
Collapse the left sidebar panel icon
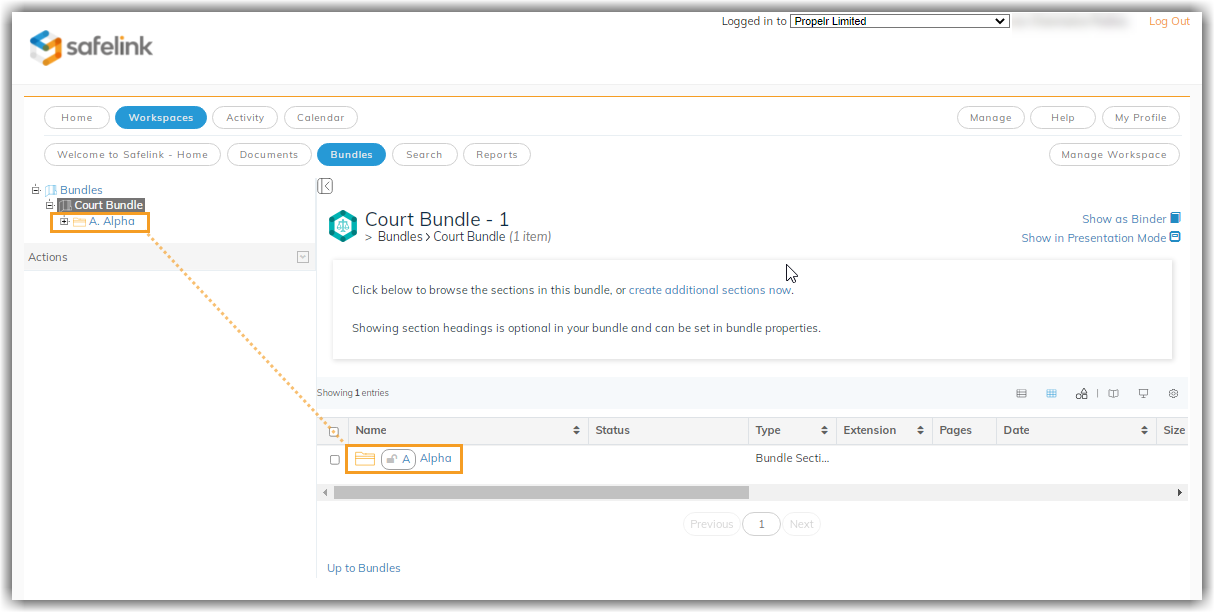click(x=325, y=186)
